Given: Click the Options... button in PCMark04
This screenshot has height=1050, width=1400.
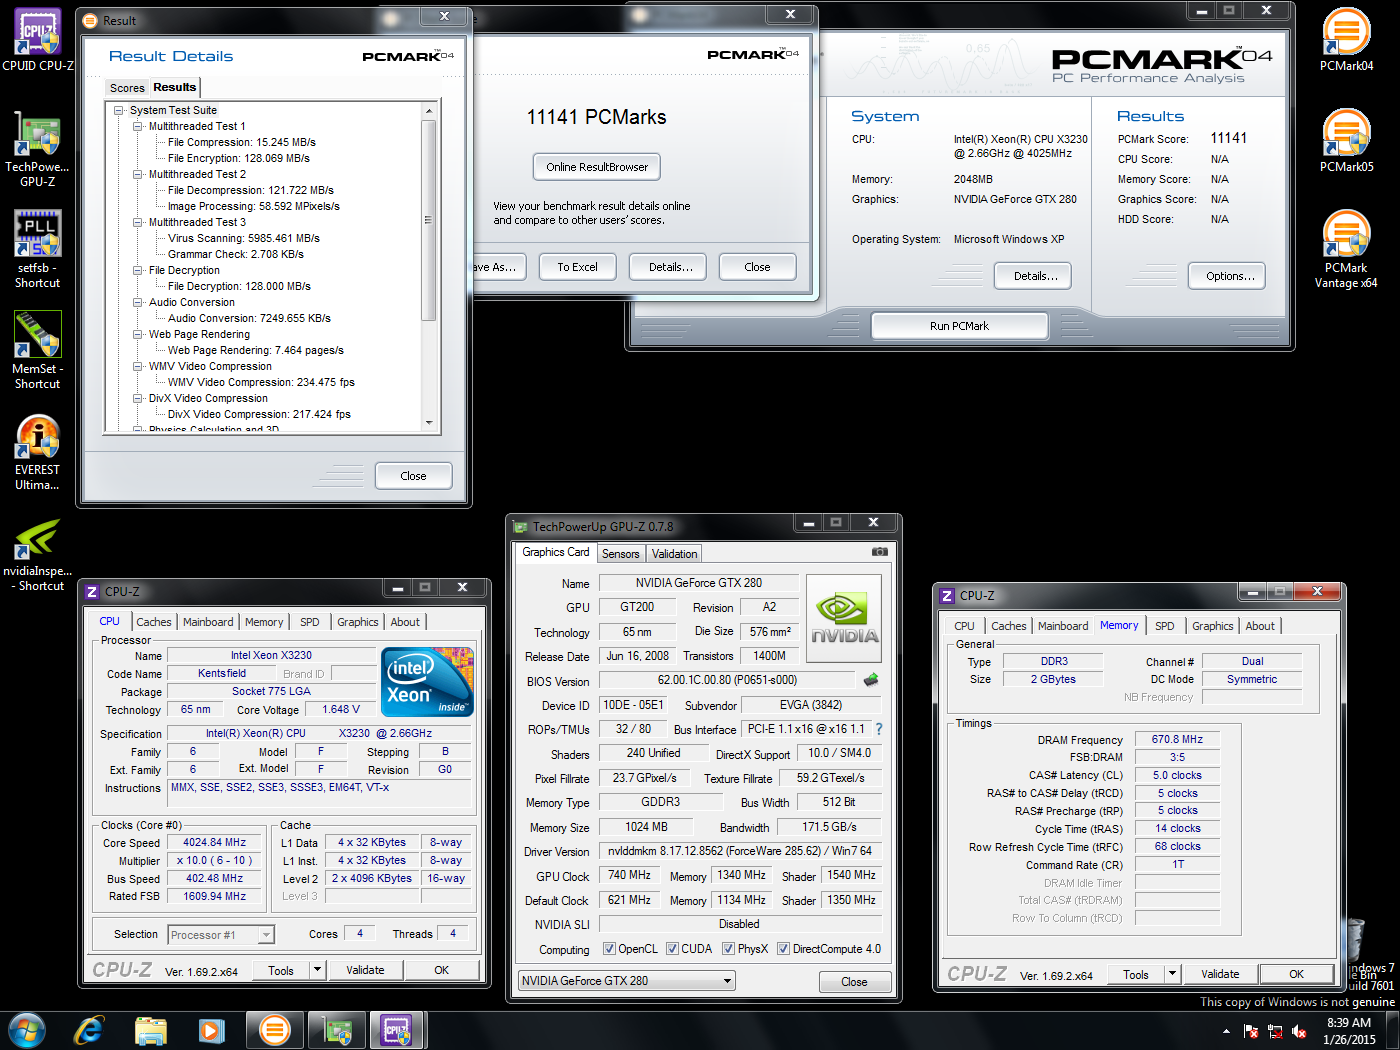Looking at the screenshot, I should coord(1228,276).
